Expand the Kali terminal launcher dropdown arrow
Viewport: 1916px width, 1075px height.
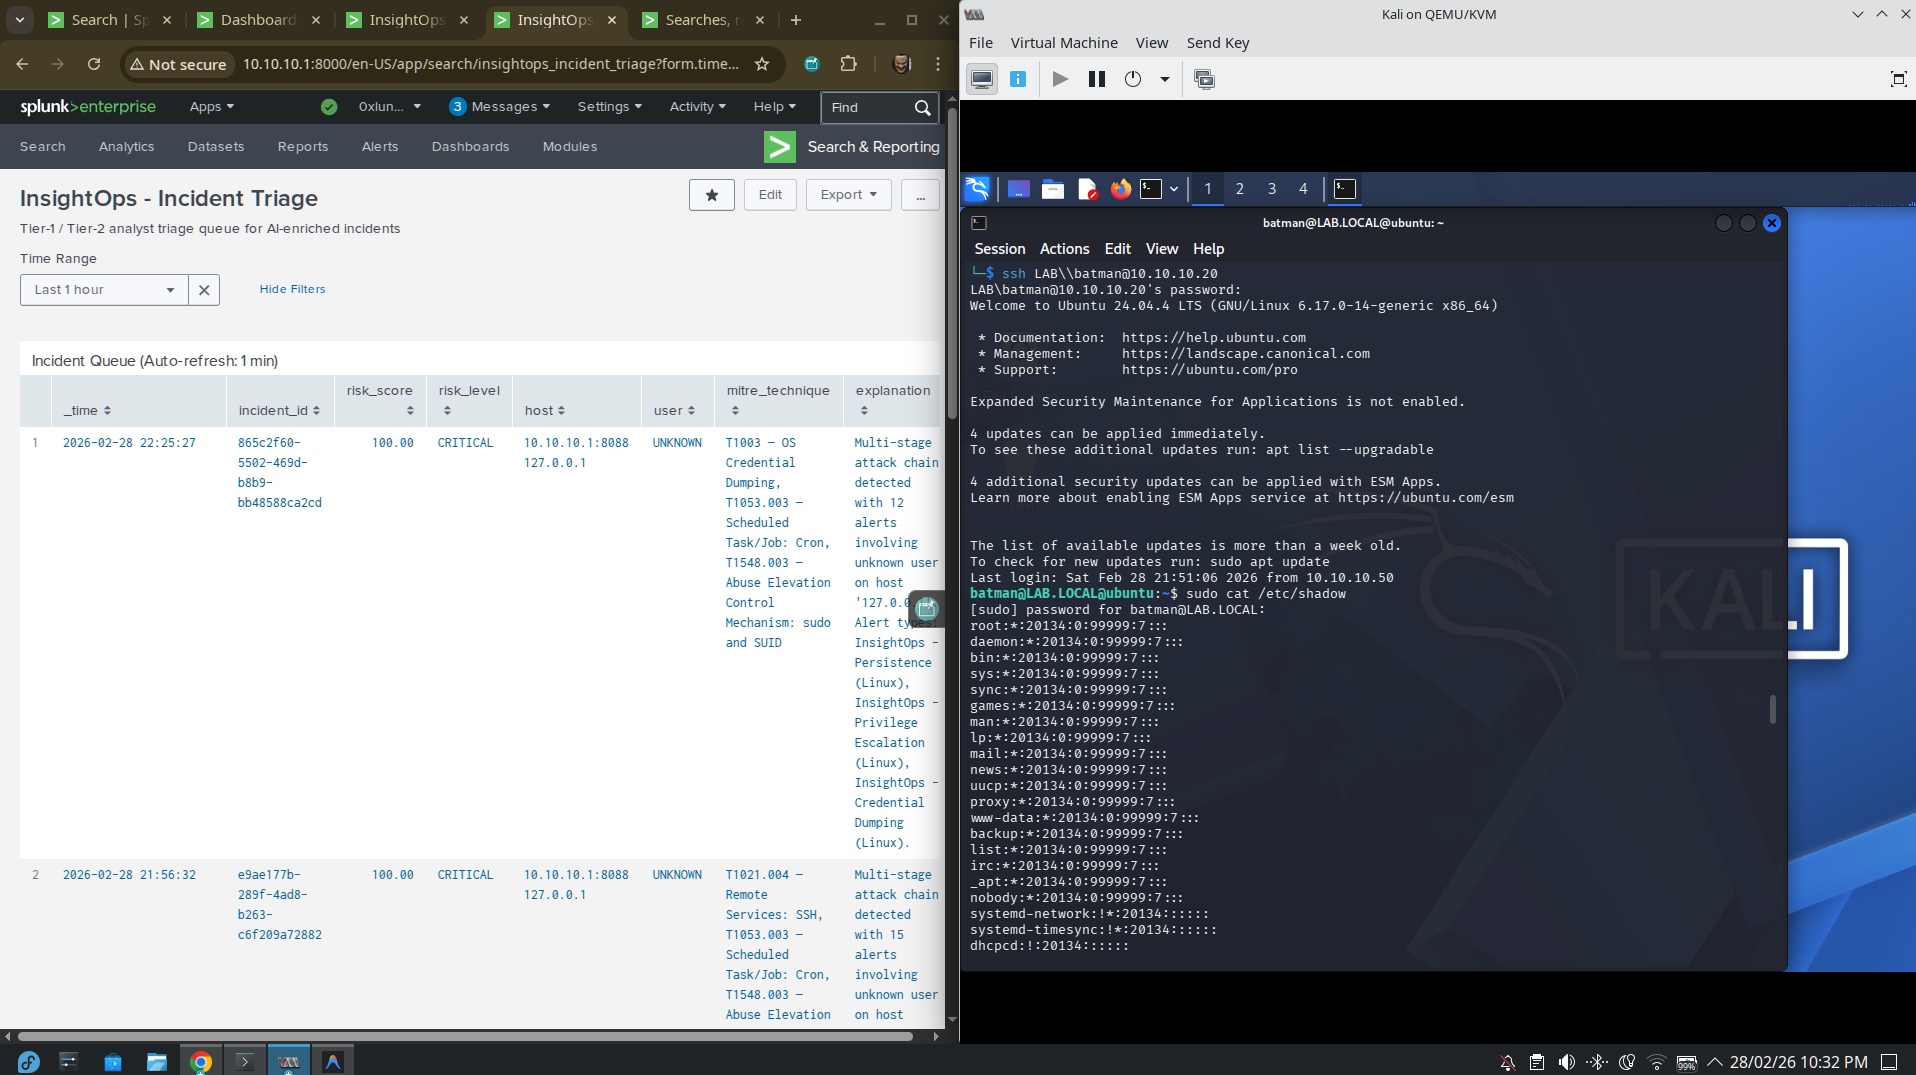pos(1174,188)
